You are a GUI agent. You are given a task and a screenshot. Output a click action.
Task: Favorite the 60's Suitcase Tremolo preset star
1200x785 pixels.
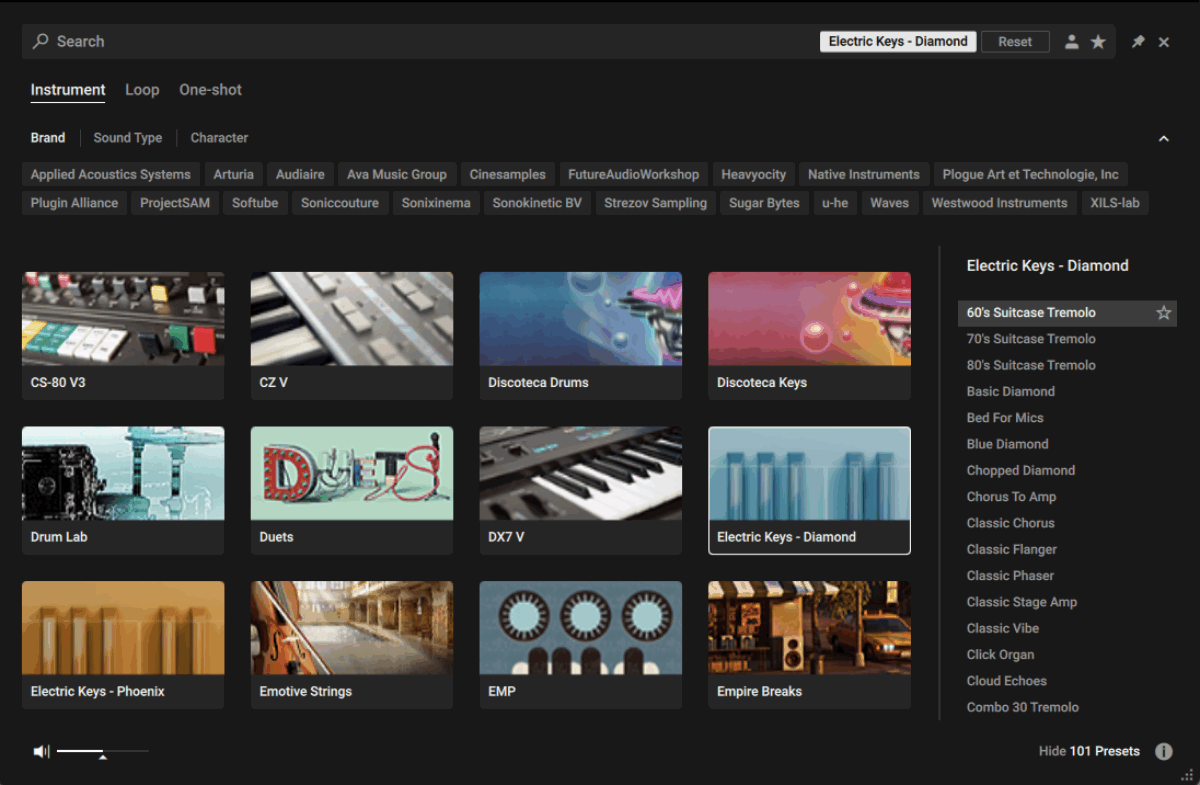(1164, 313)
